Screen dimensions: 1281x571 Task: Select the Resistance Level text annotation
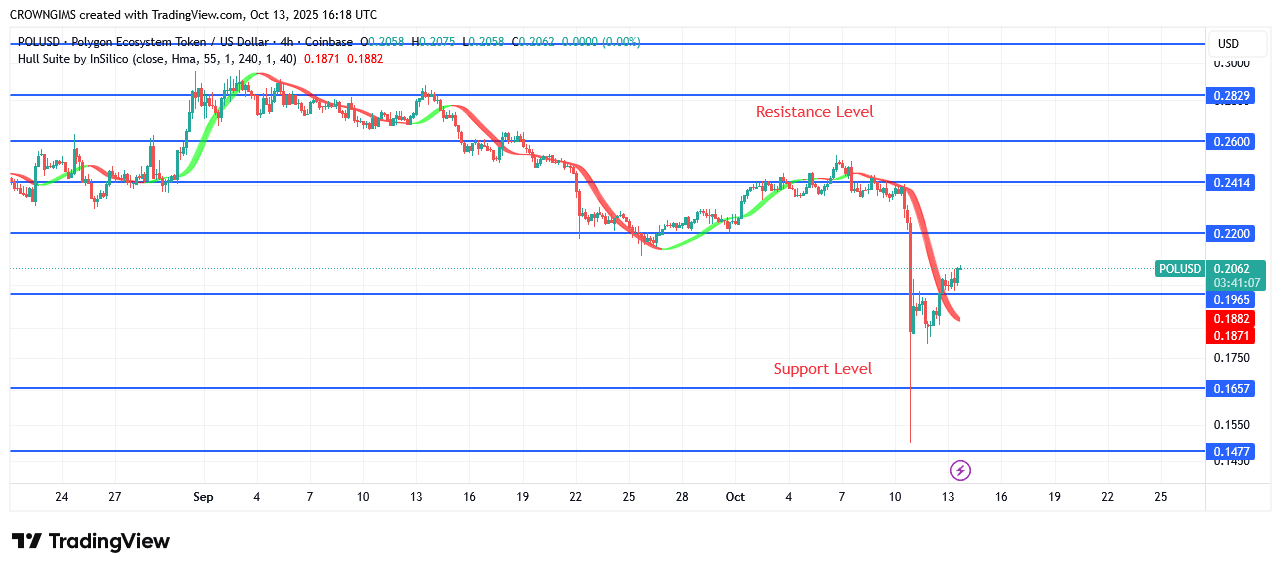[x=814, y=112]
